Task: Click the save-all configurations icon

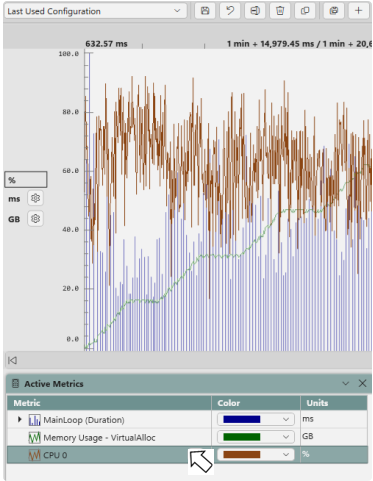Action: (334, 11)
